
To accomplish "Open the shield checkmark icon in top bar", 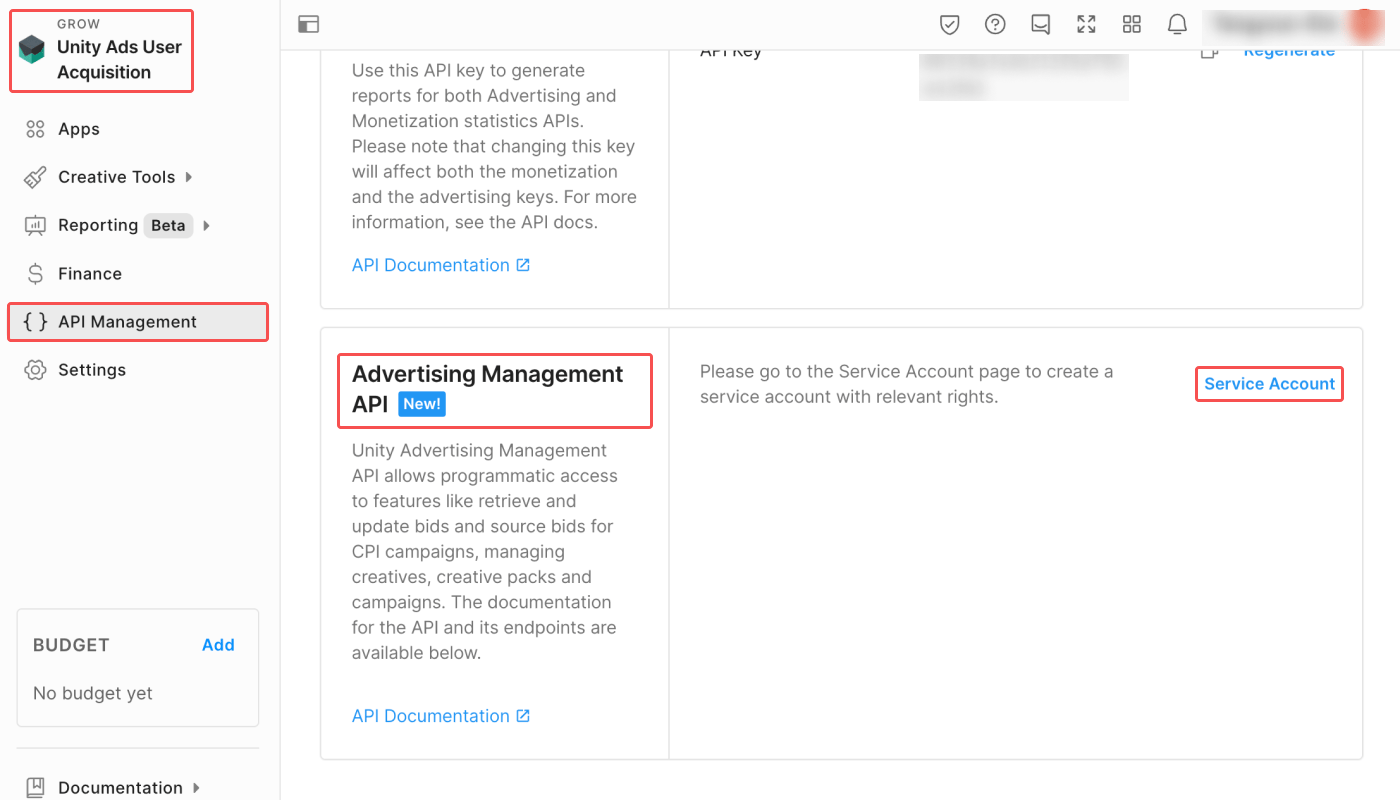I will click(x=950, y=25).
